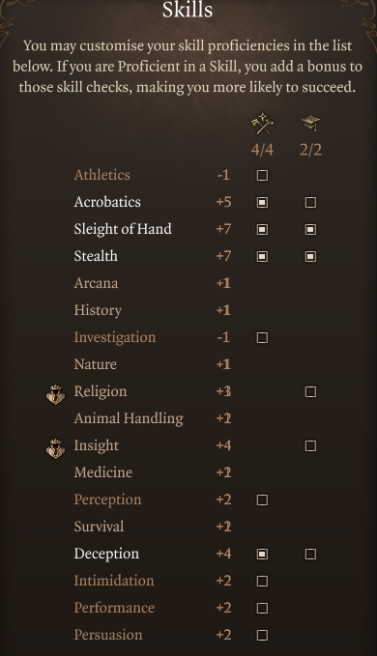Enable expertise for Acrobatics
377x656 pixels.
[310, 202]
